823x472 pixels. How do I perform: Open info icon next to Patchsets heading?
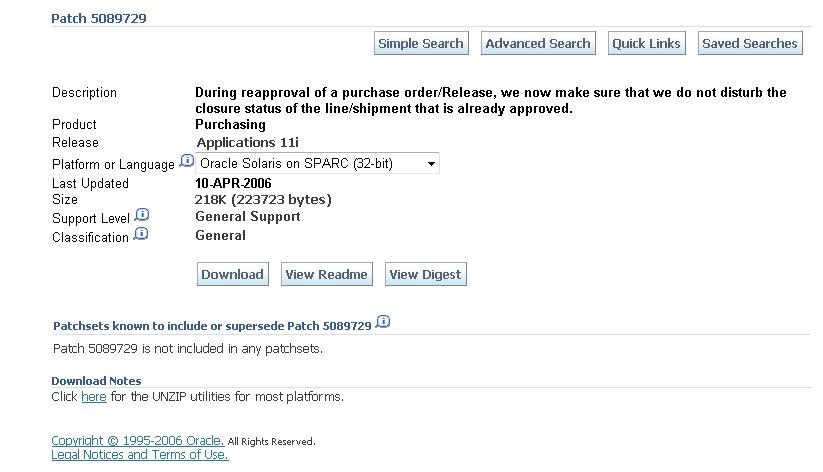(383, 321)
